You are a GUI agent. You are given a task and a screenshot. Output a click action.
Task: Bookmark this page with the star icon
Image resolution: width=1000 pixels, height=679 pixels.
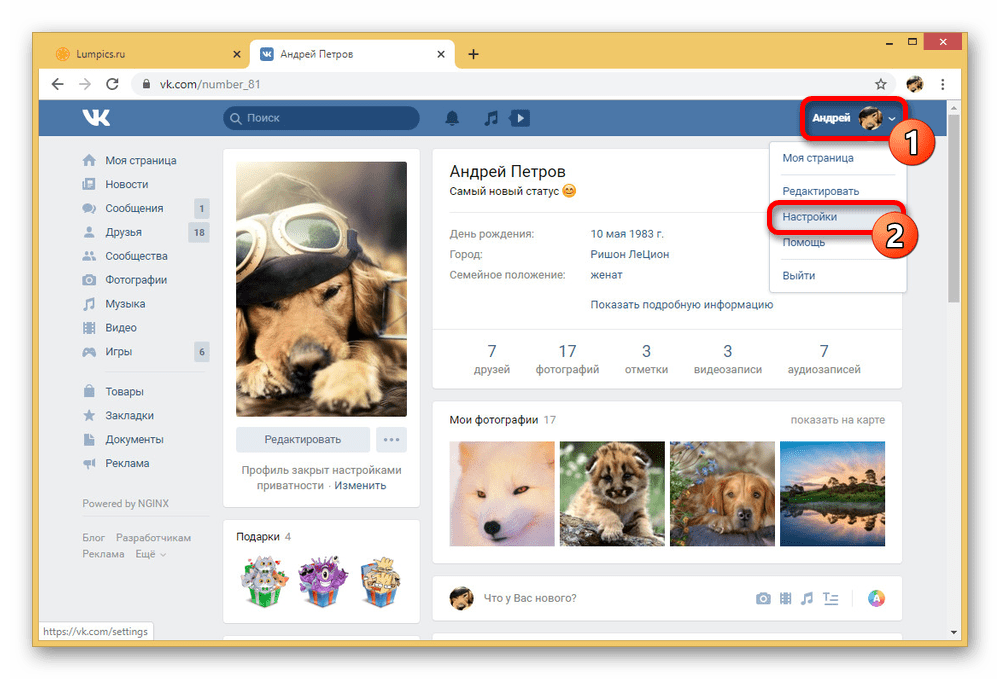pos(881,84)
